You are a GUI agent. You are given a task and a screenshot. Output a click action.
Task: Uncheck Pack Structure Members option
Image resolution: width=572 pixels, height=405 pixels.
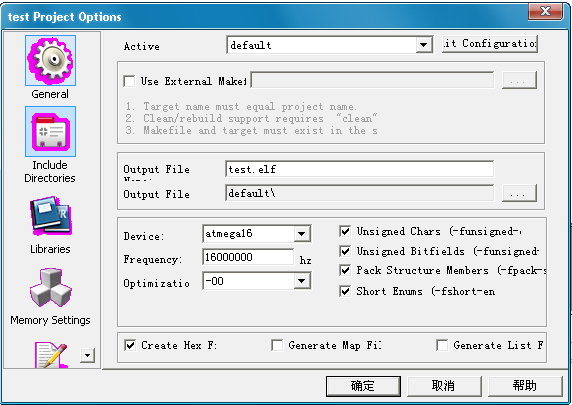pos(345,270)
